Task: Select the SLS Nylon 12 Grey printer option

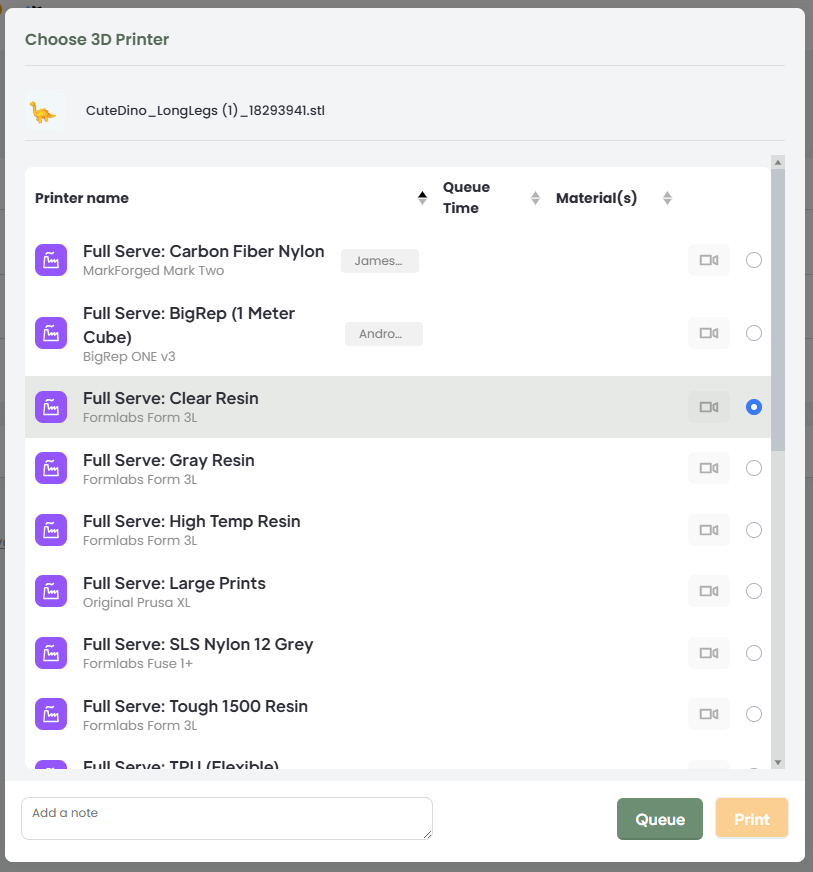Action: [754, 653]
